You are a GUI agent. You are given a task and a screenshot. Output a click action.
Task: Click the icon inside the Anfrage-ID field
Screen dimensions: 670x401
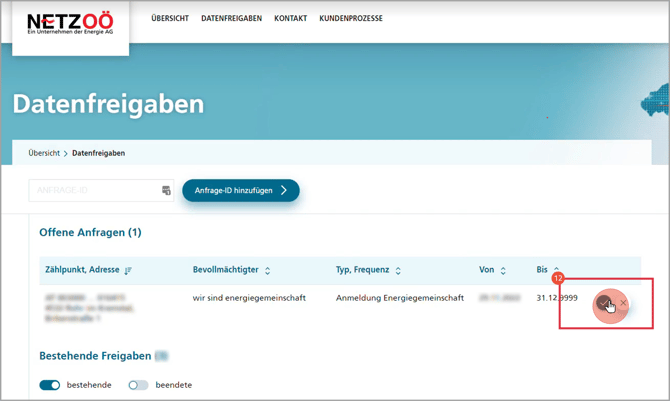click(166, 190)
